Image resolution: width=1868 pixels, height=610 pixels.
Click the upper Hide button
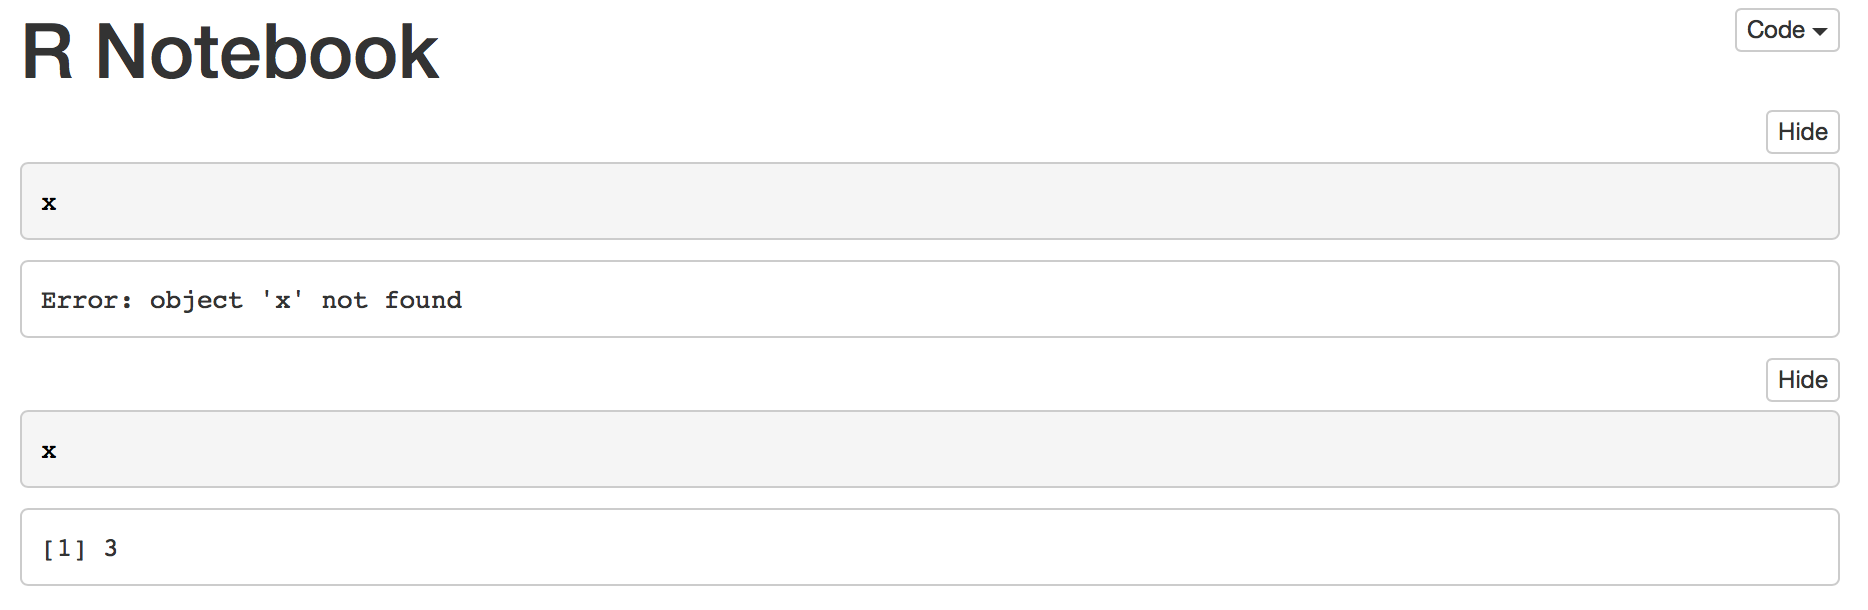point(1802,132)
